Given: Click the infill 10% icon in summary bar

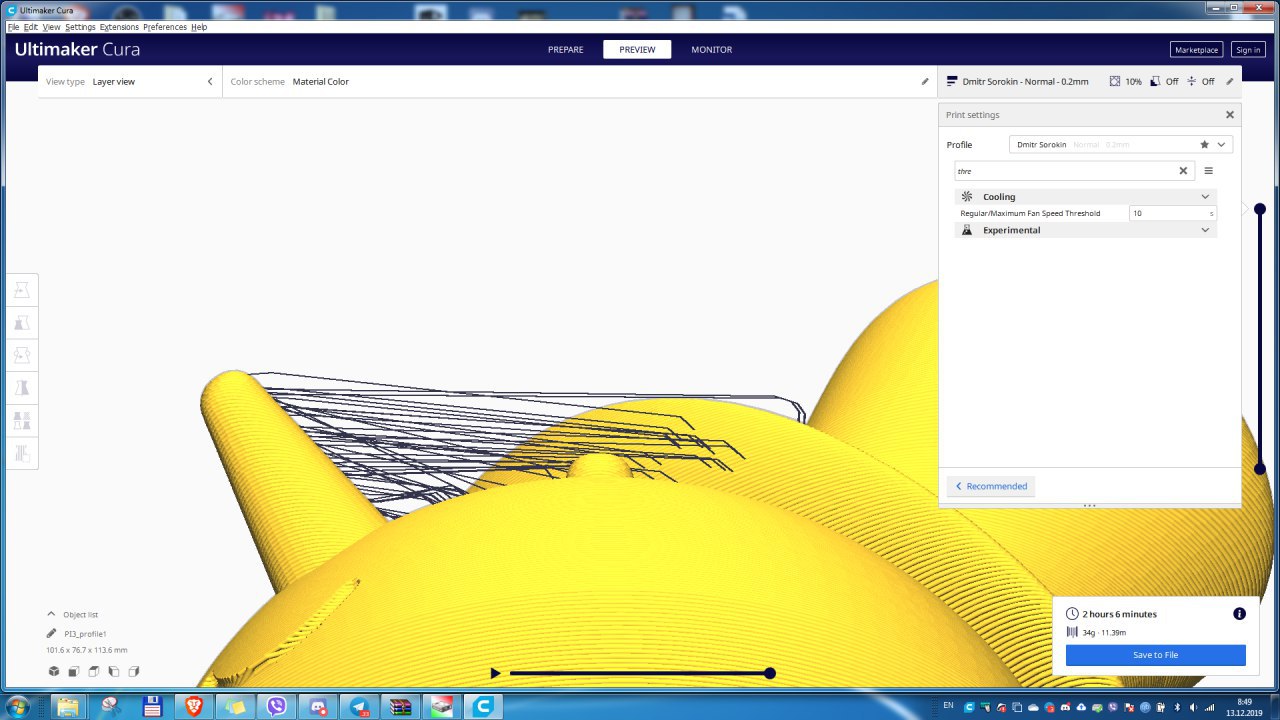Looking at the screenshot, I should [x=1115, y=81].
